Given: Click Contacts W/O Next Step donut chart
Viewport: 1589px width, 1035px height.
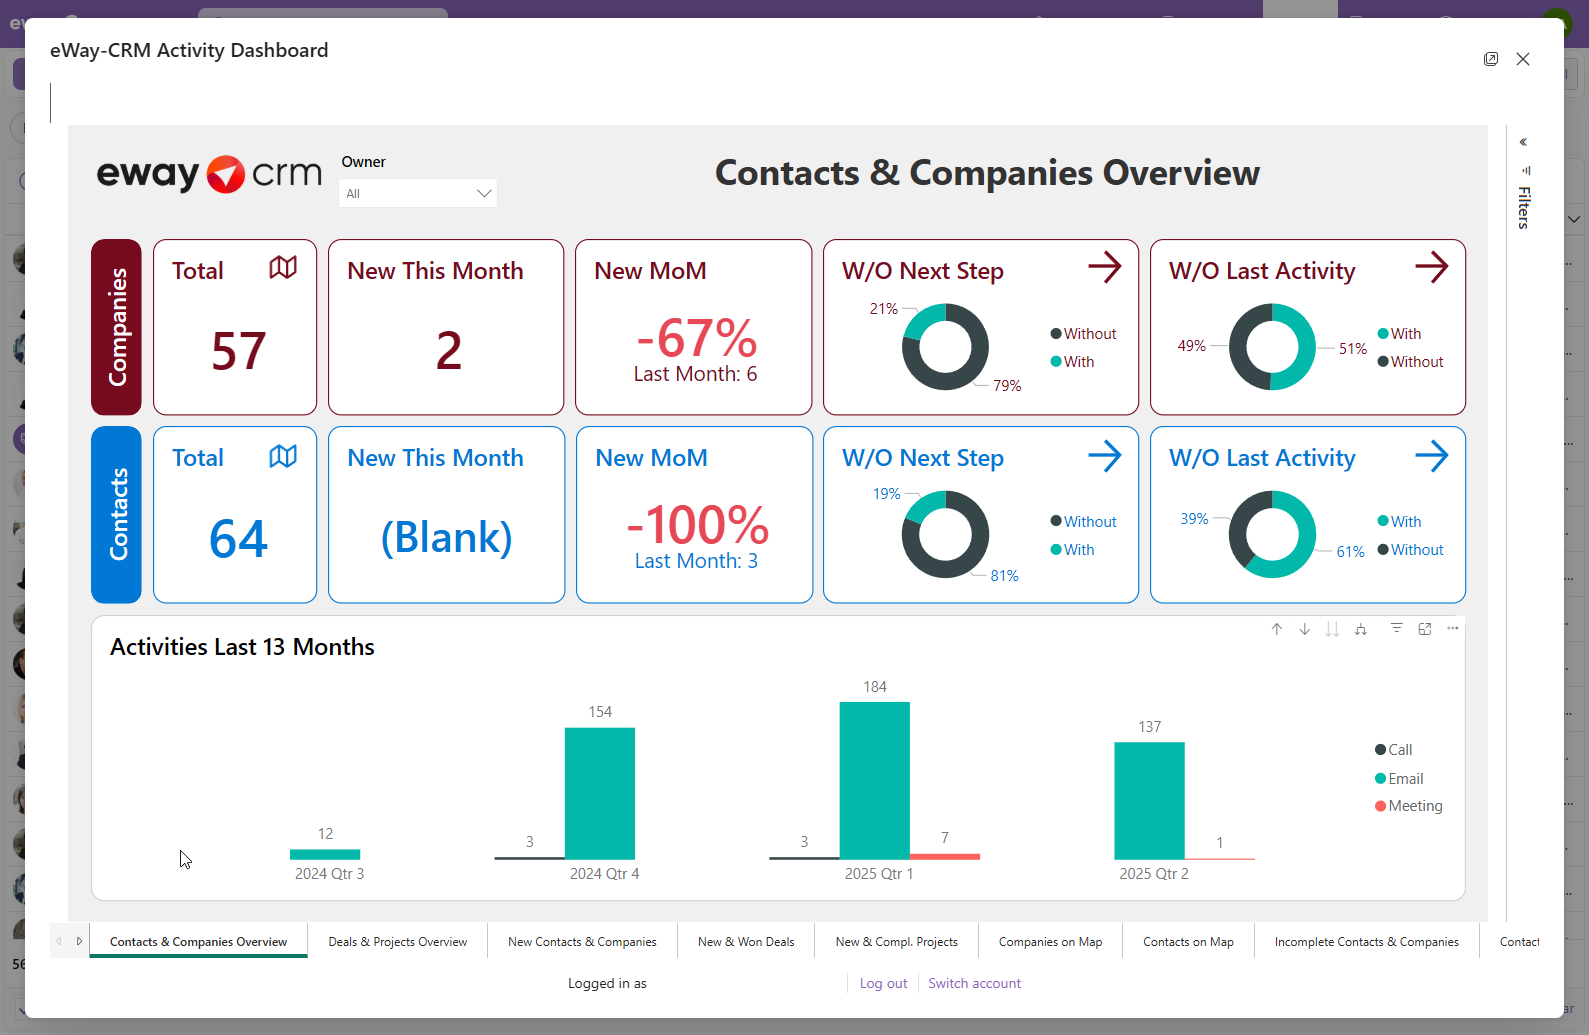Looking at the screenshot, I should (x=945, y=534).
